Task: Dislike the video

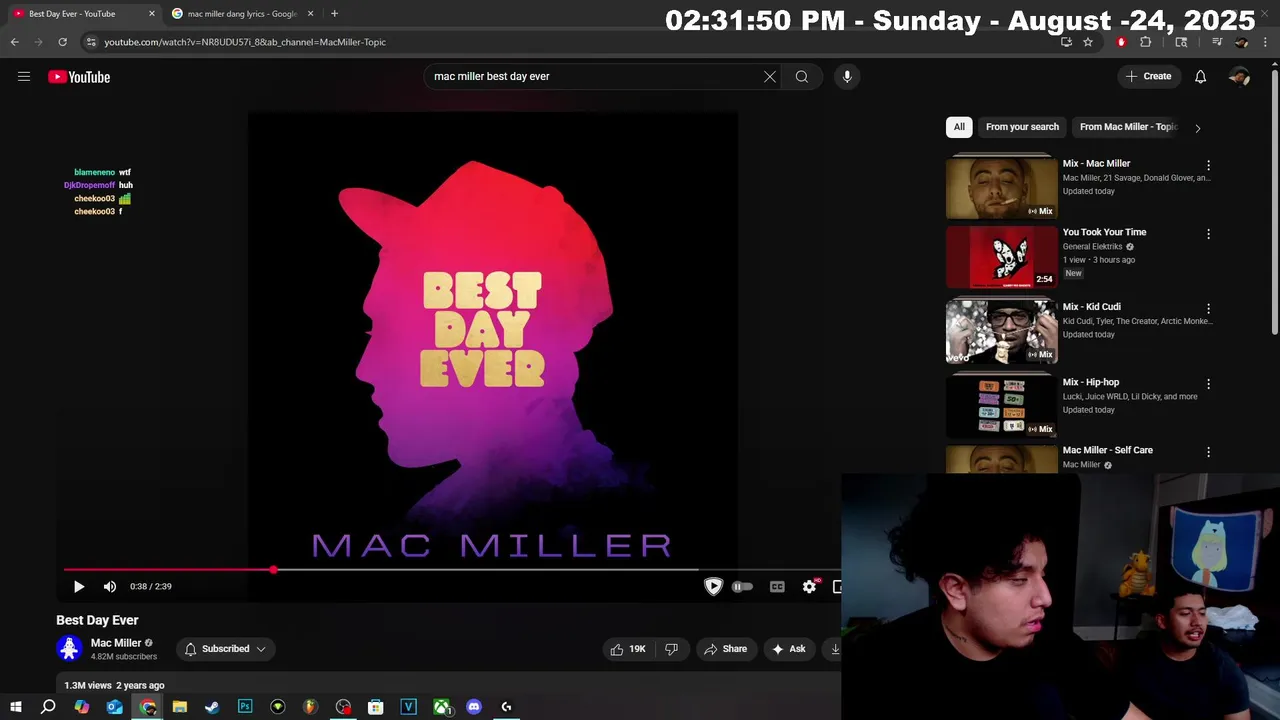Action: tap(671, 649)
